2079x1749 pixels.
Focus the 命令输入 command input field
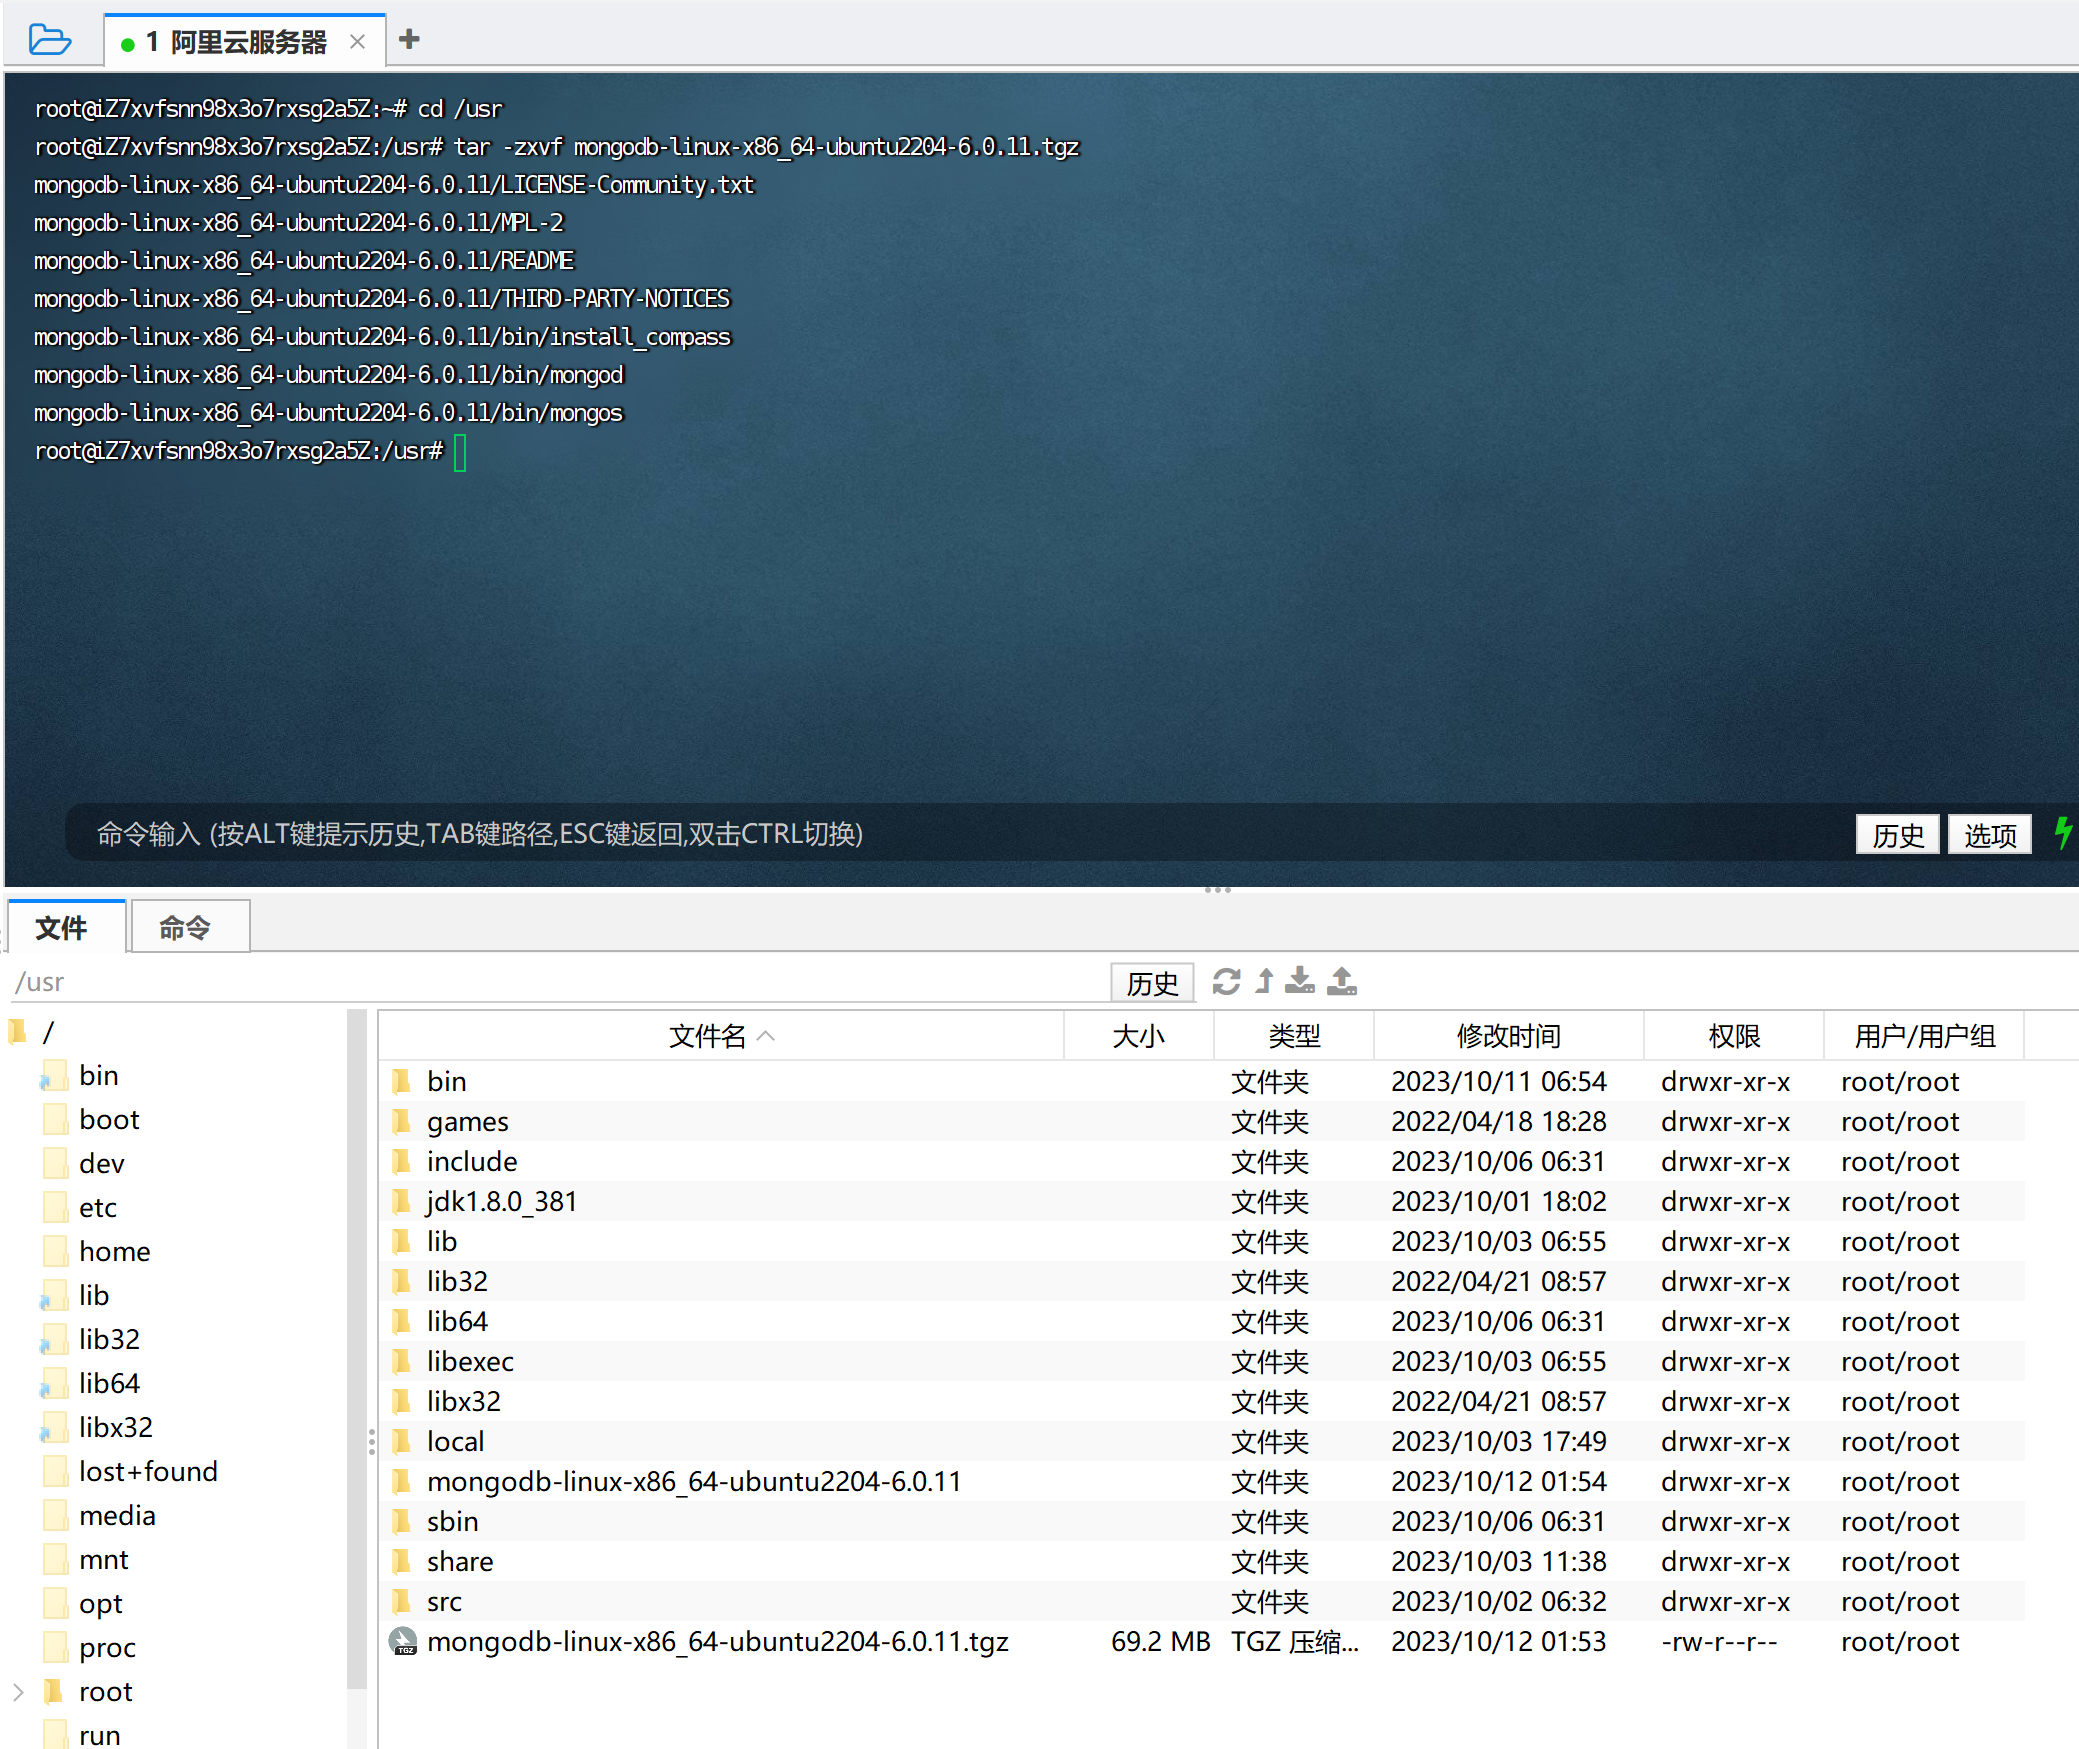[950, 833]
